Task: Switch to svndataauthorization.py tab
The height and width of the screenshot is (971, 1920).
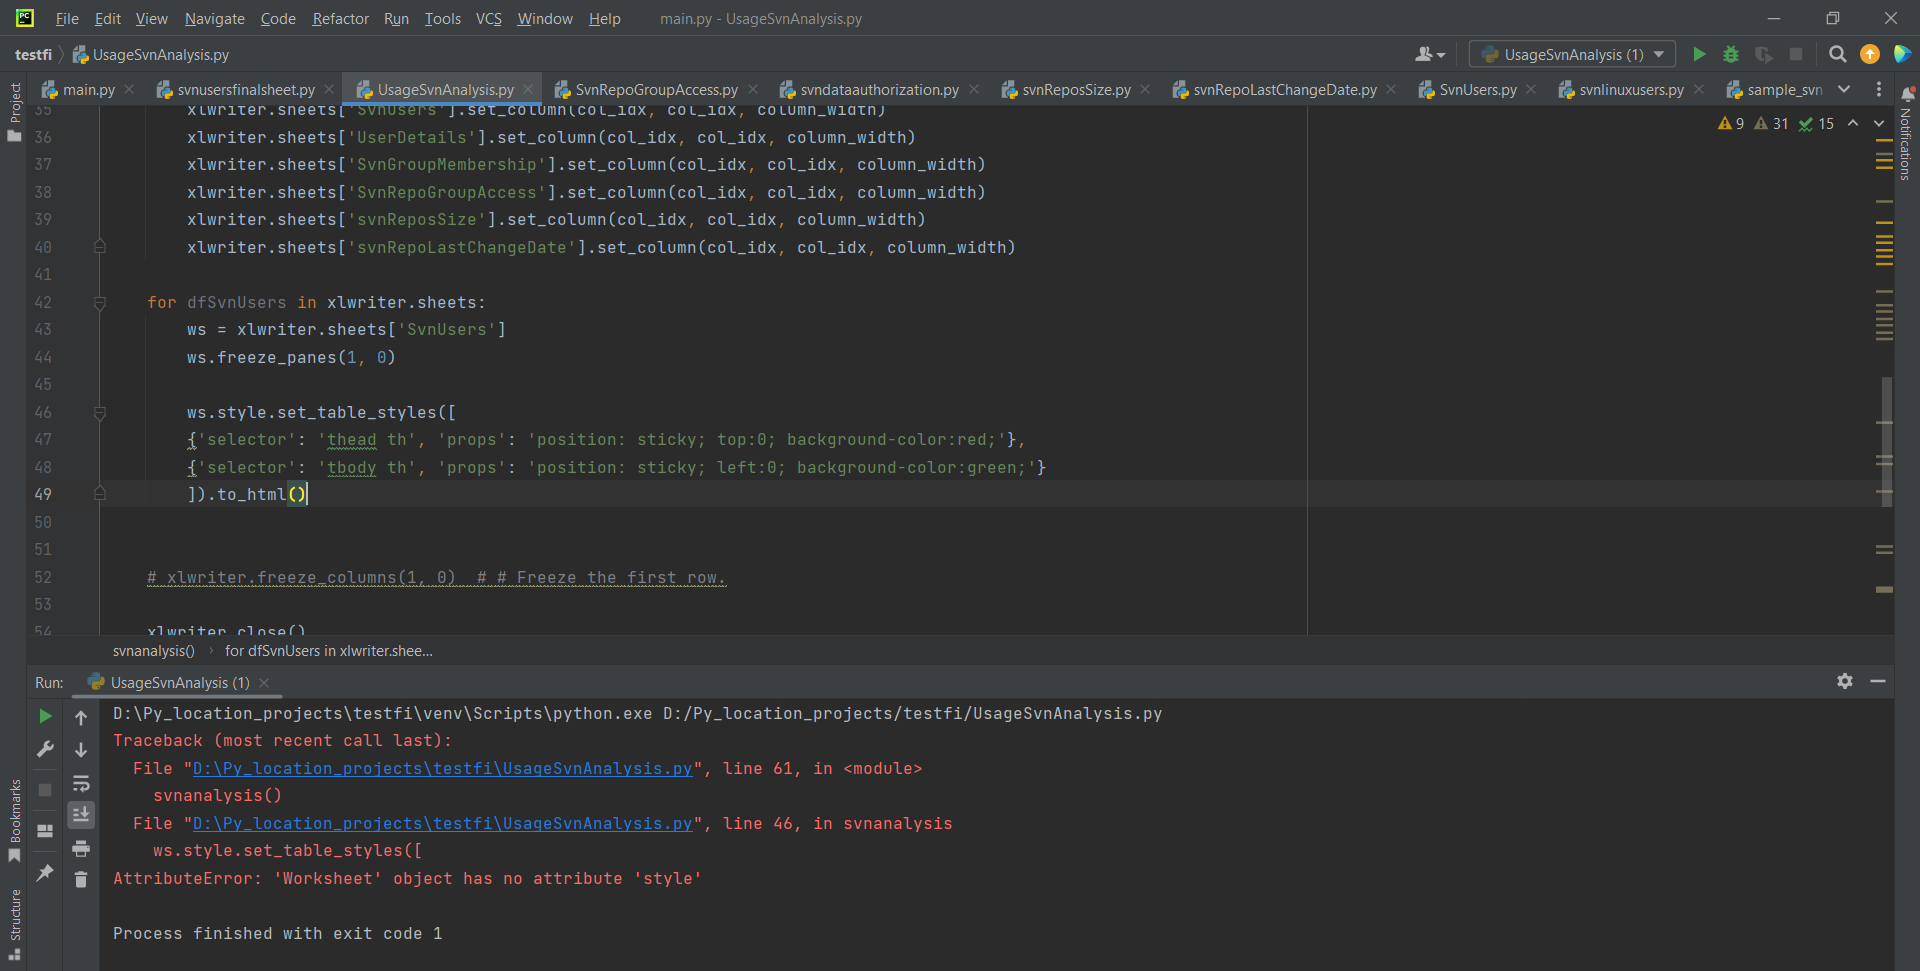Action: 878,89
